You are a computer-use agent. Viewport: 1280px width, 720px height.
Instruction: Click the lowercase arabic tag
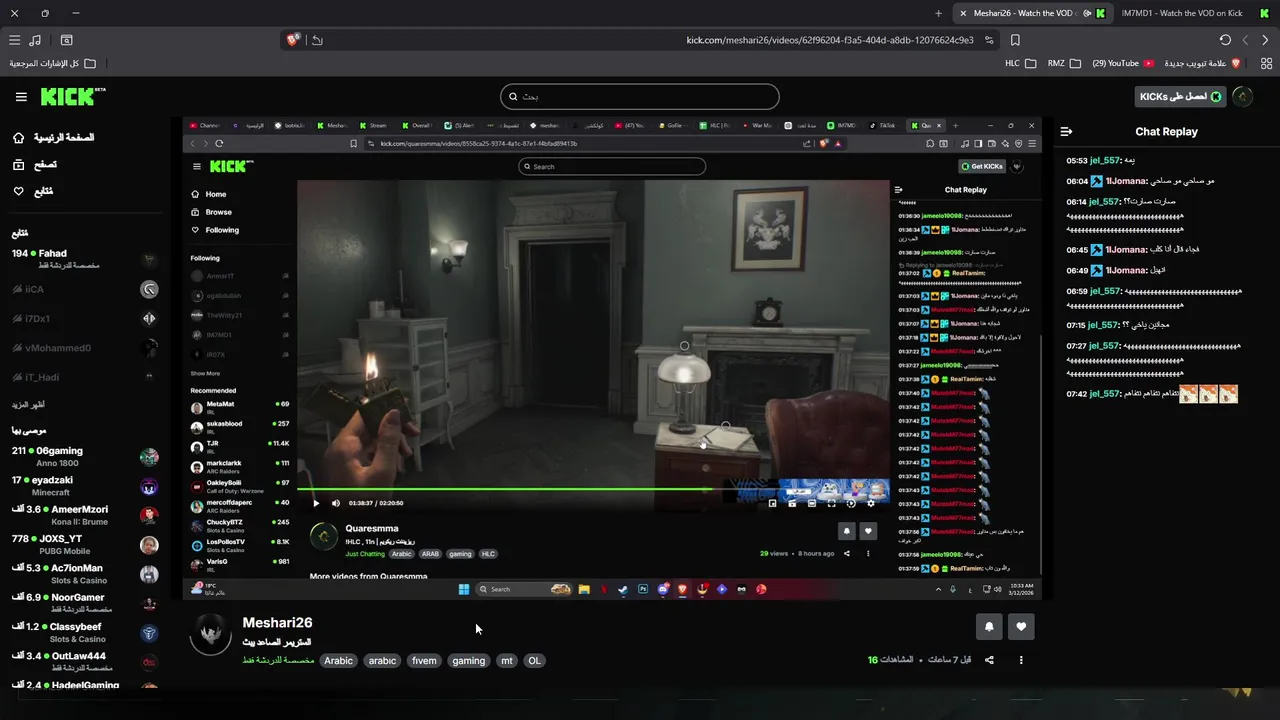382,660
